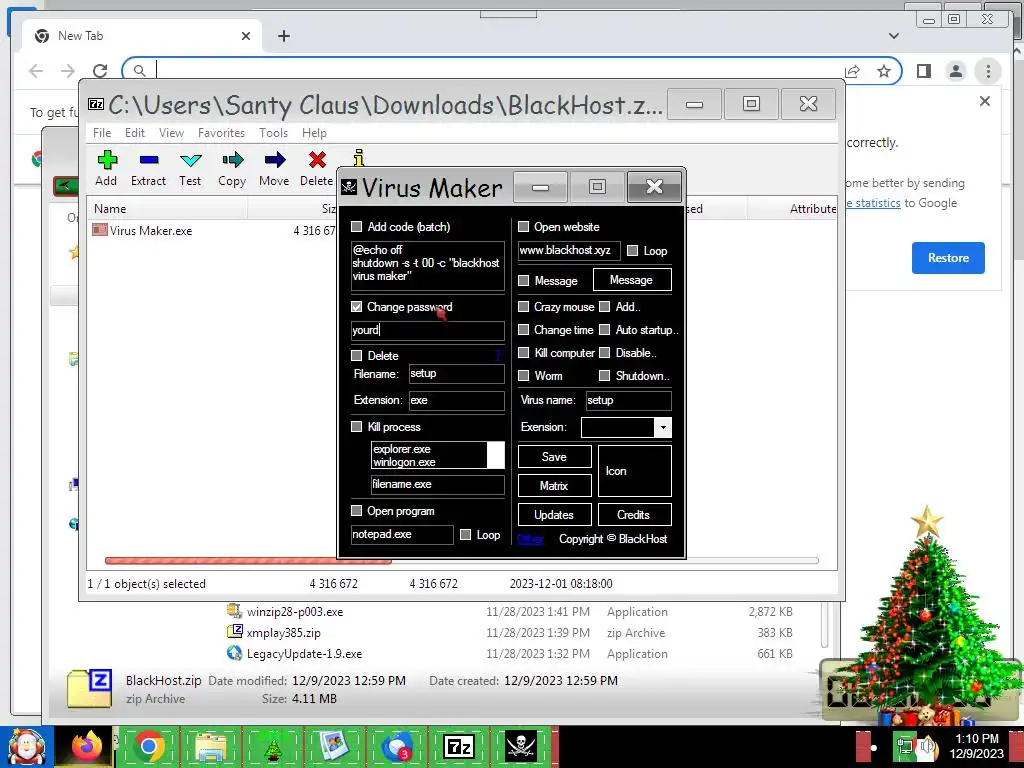Open Chrome profile icon
Viewport: 1024px width, 768px height.
(955, 71)
